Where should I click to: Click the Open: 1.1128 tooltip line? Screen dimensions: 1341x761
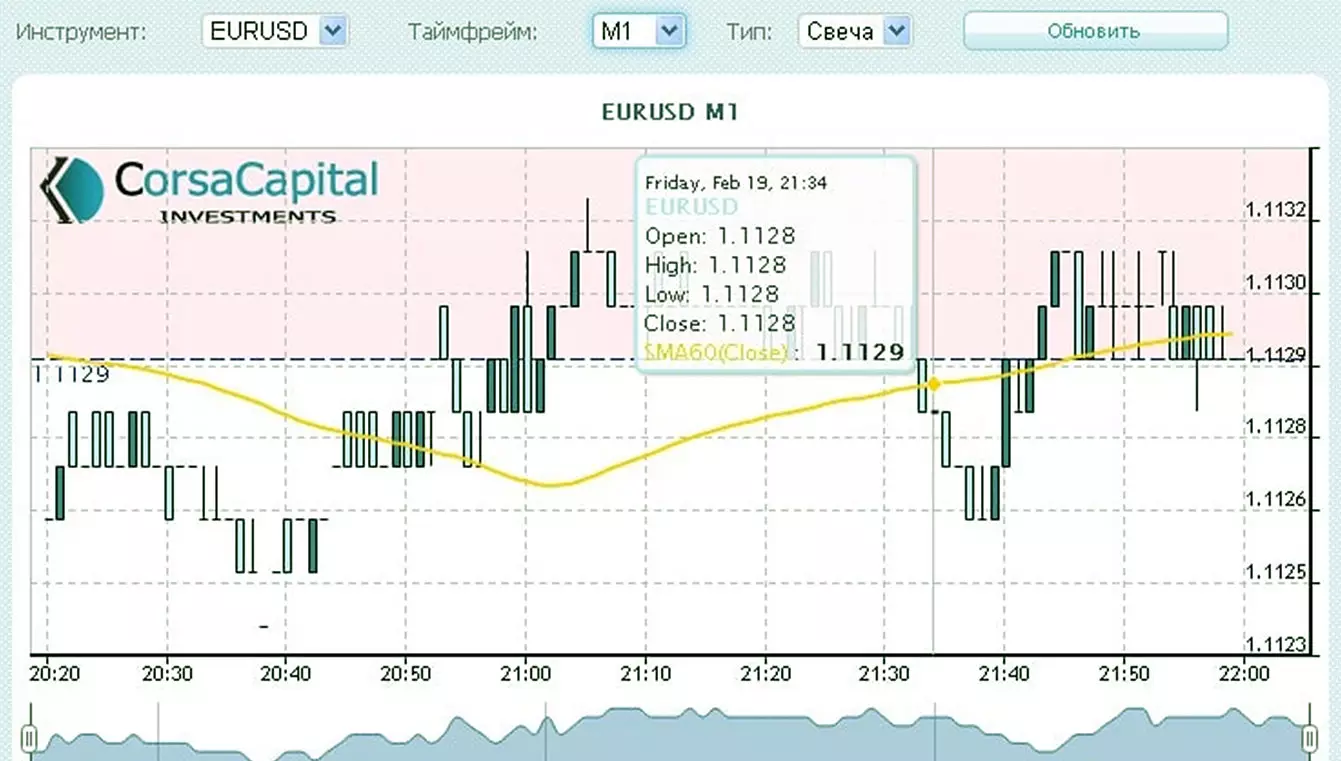coord(720,236)
